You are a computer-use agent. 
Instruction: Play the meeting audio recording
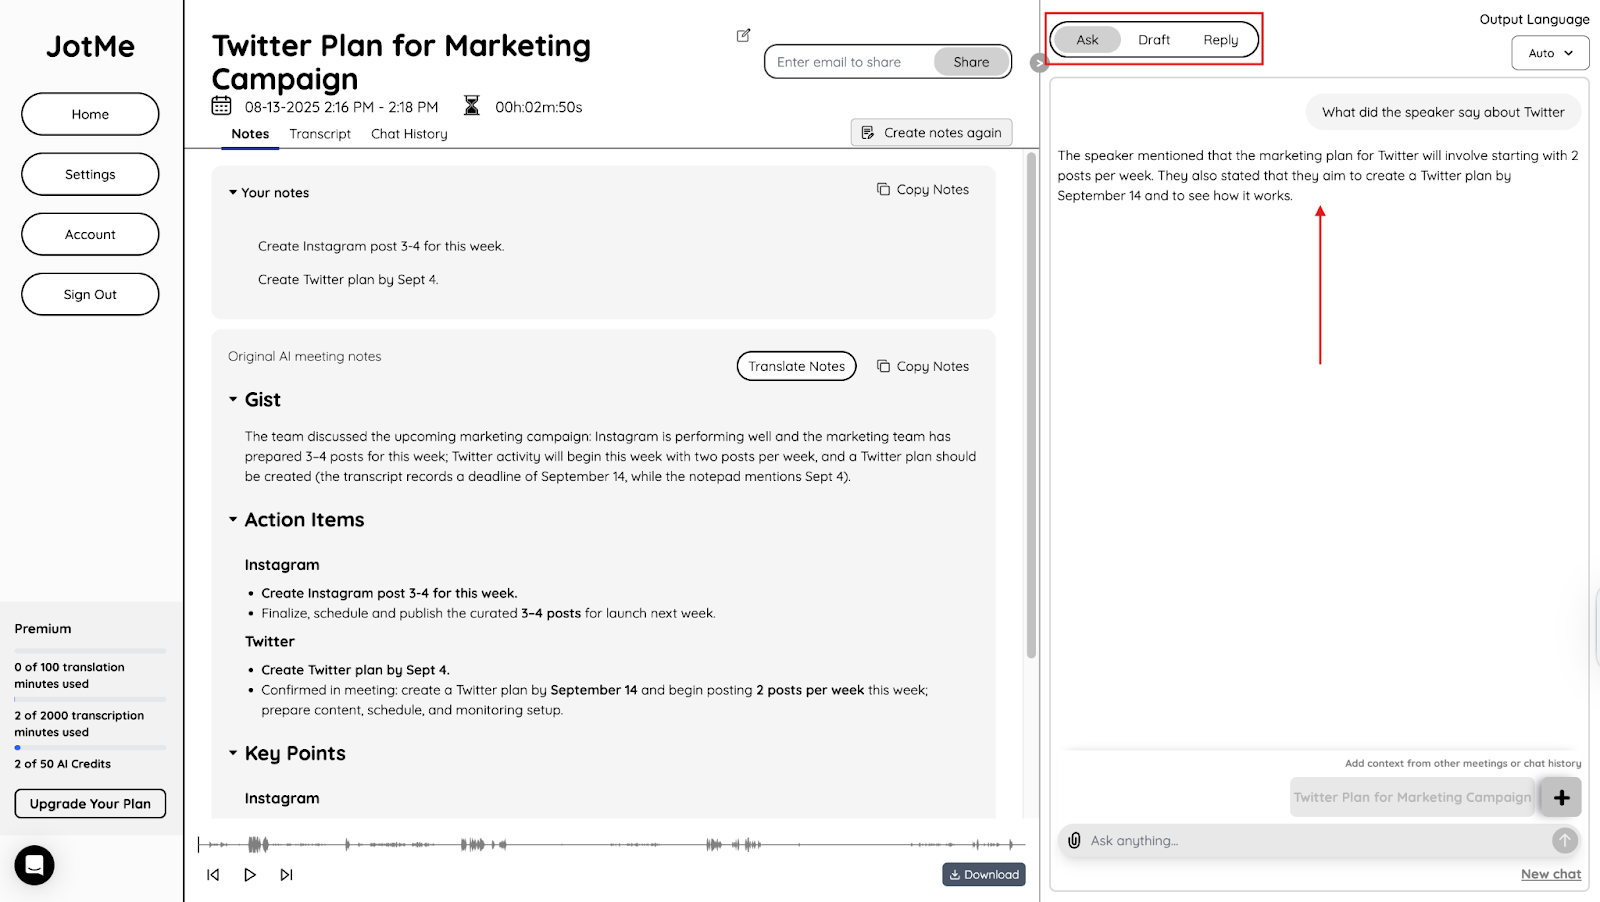click(x=250, y=875)
